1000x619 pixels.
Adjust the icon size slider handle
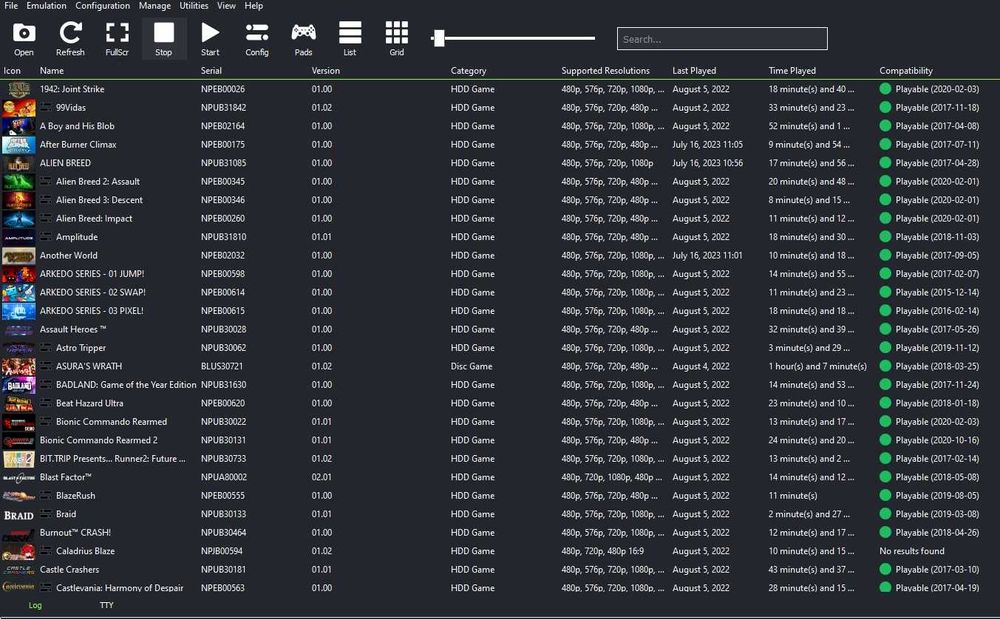(438, 38)
